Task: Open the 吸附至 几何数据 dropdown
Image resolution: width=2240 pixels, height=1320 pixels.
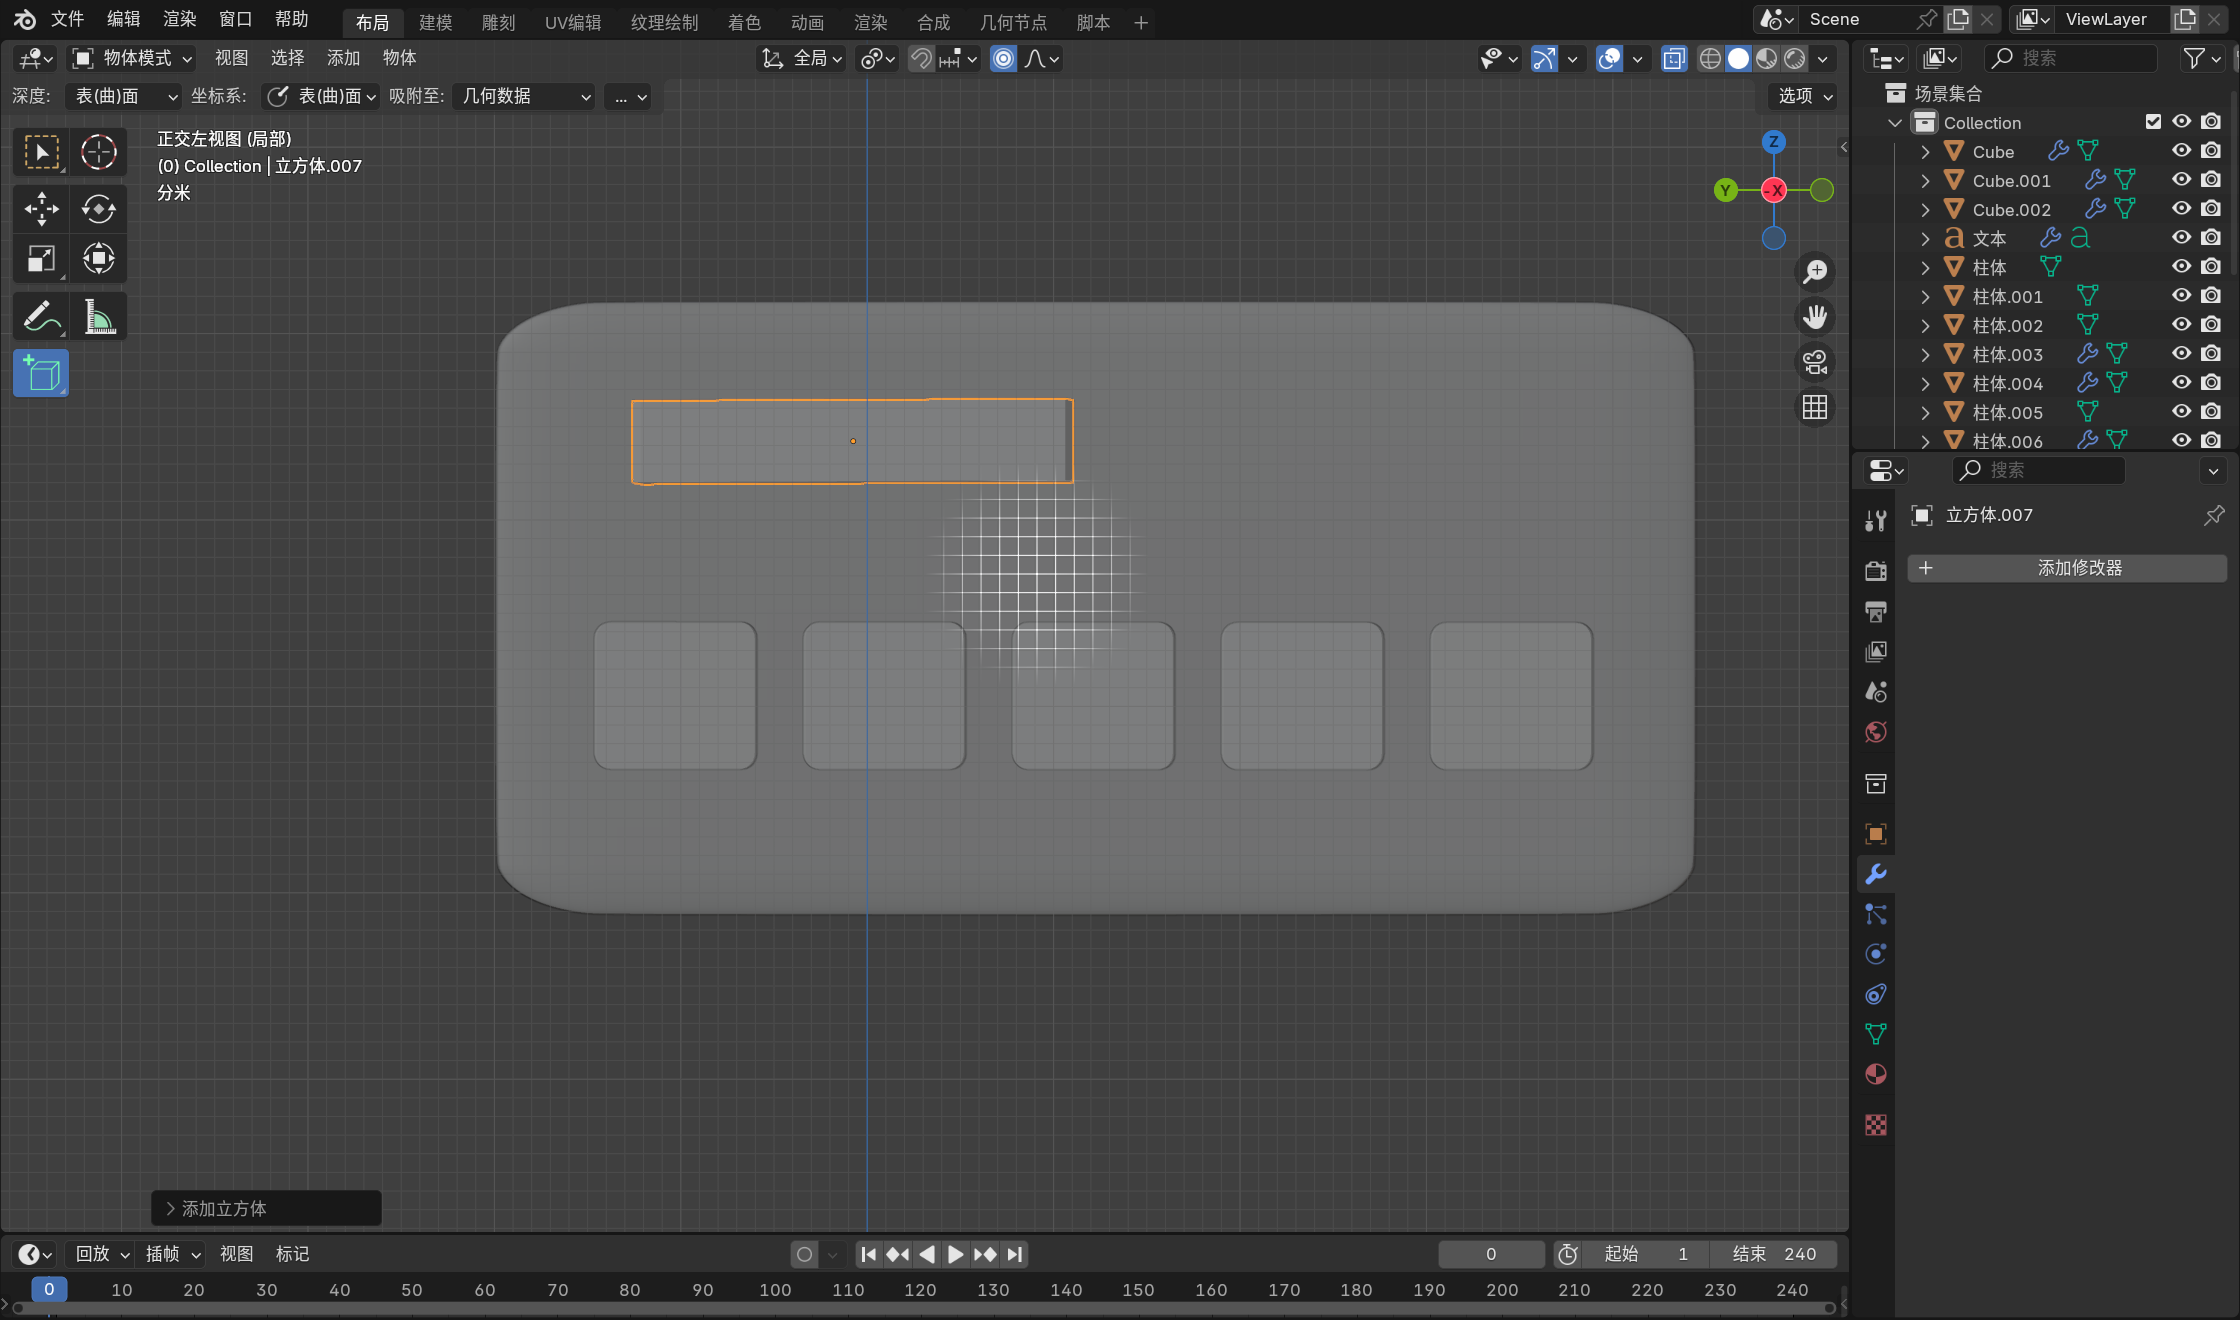Action: click(525, 96)
